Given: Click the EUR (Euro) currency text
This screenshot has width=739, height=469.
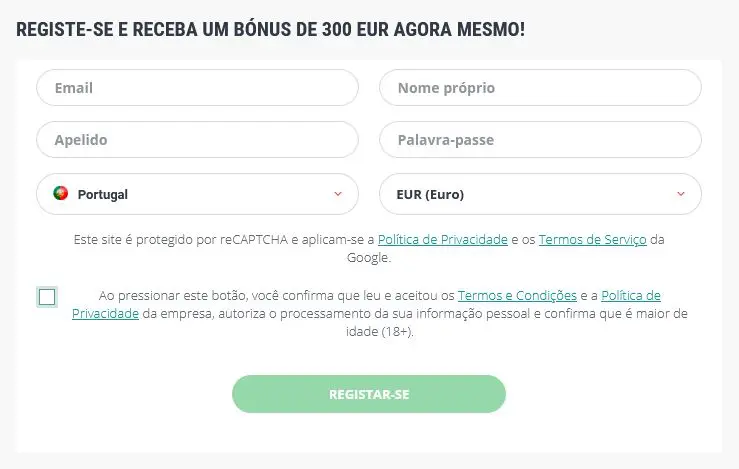Looking at the screenshot, I should click(430, 194).
